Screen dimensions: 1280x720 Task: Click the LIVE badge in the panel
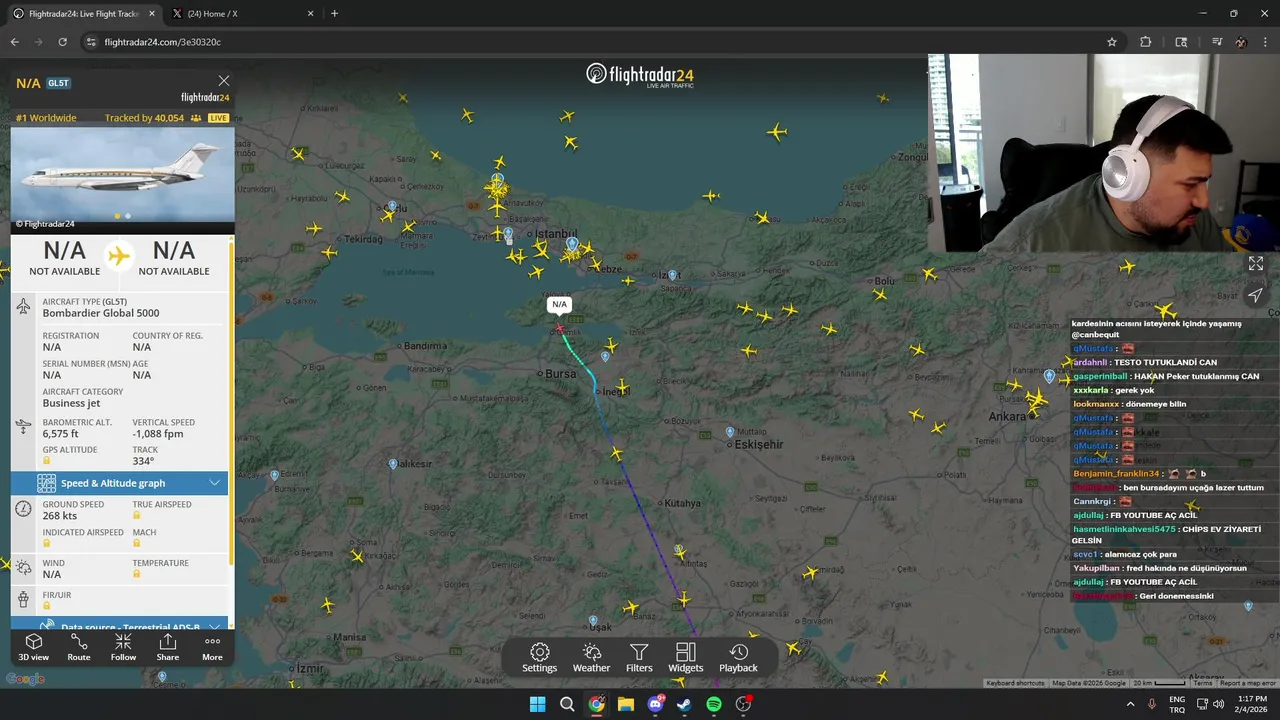click(x=218, y=118)
